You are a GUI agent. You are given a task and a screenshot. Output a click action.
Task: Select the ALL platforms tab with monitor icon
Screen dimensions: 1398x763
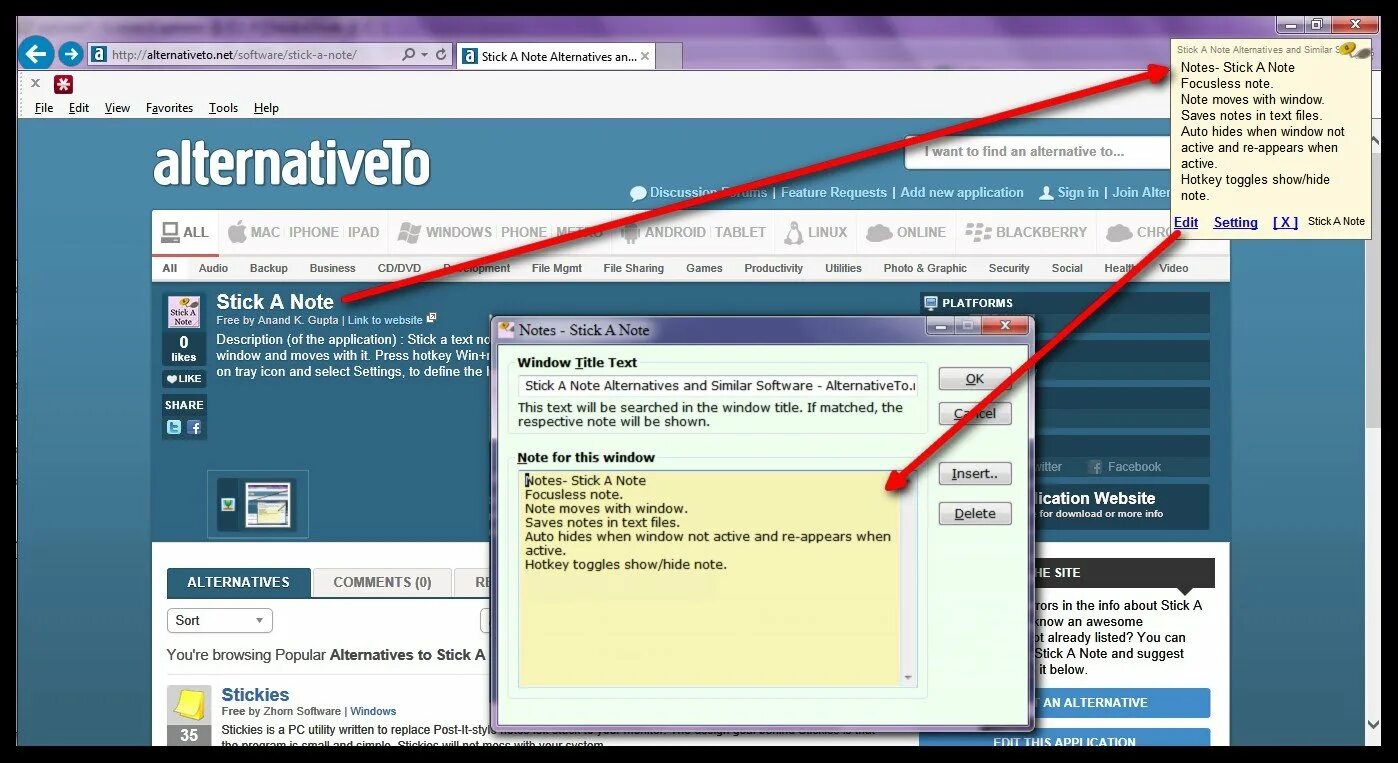tap(185, 232)
